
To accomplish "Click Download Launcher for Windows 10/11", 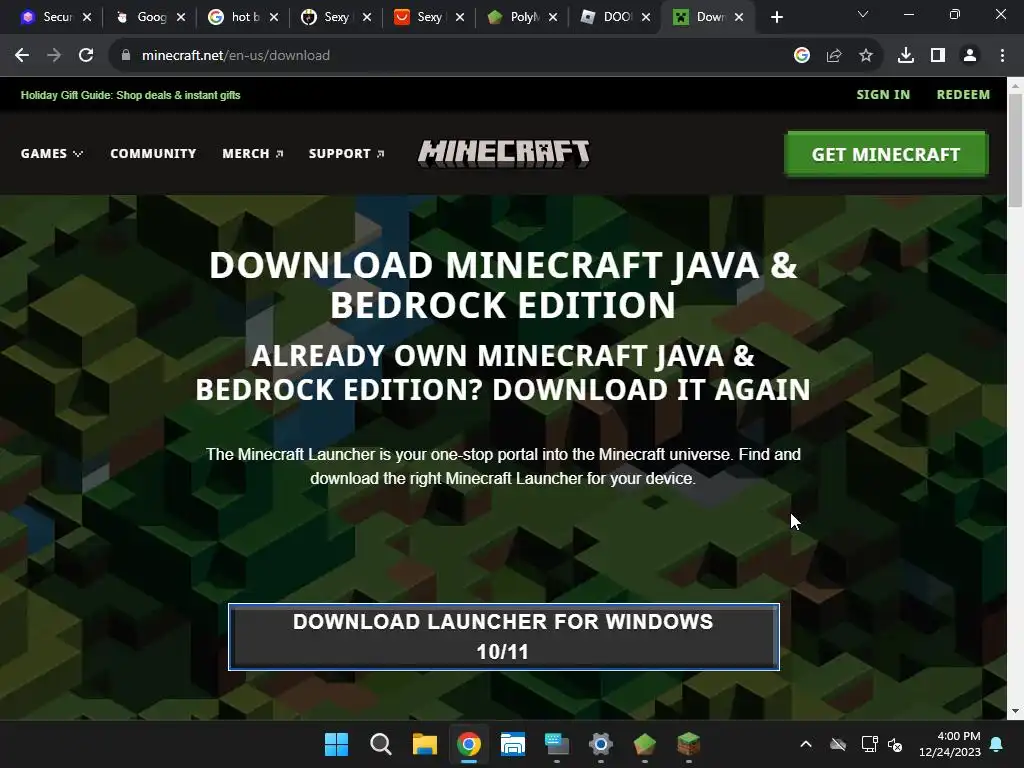I will 504,637.
